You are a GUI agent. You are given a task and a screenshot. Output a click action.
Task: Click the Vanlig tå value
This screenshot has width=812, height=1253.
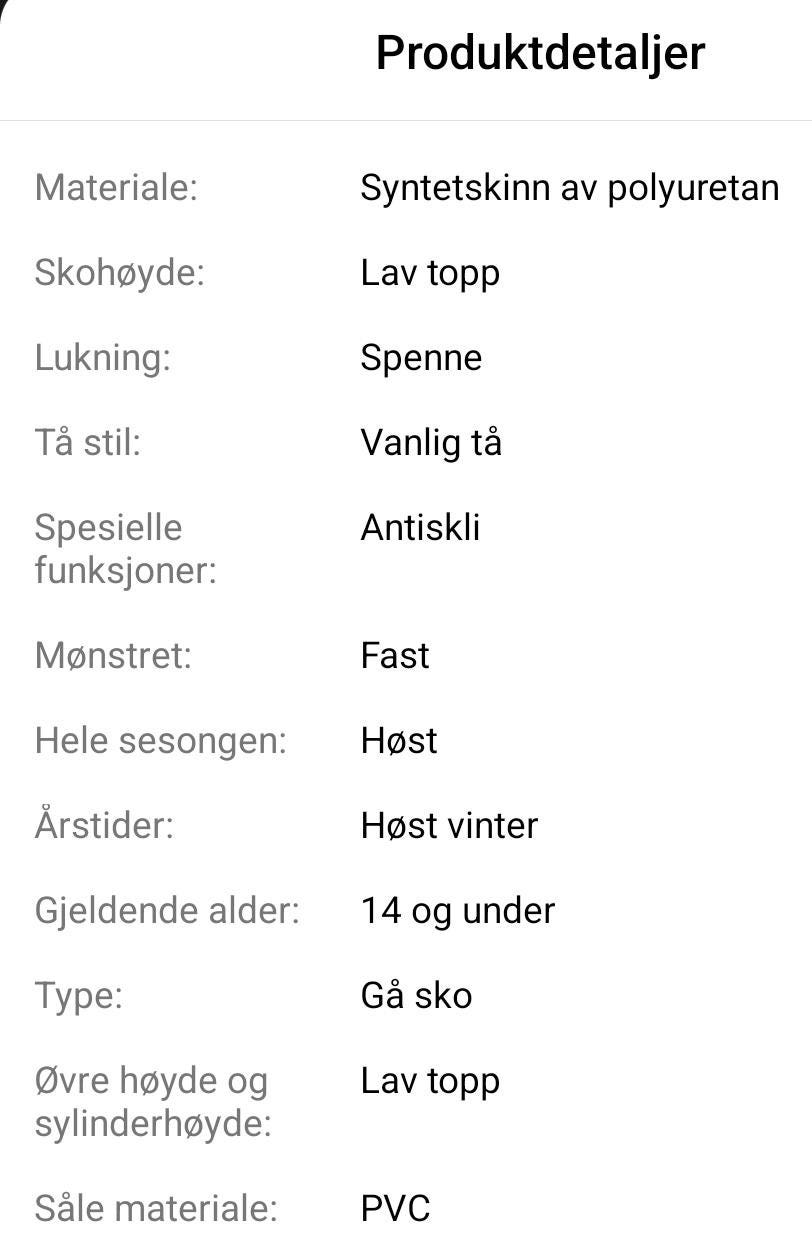[431, 444]
